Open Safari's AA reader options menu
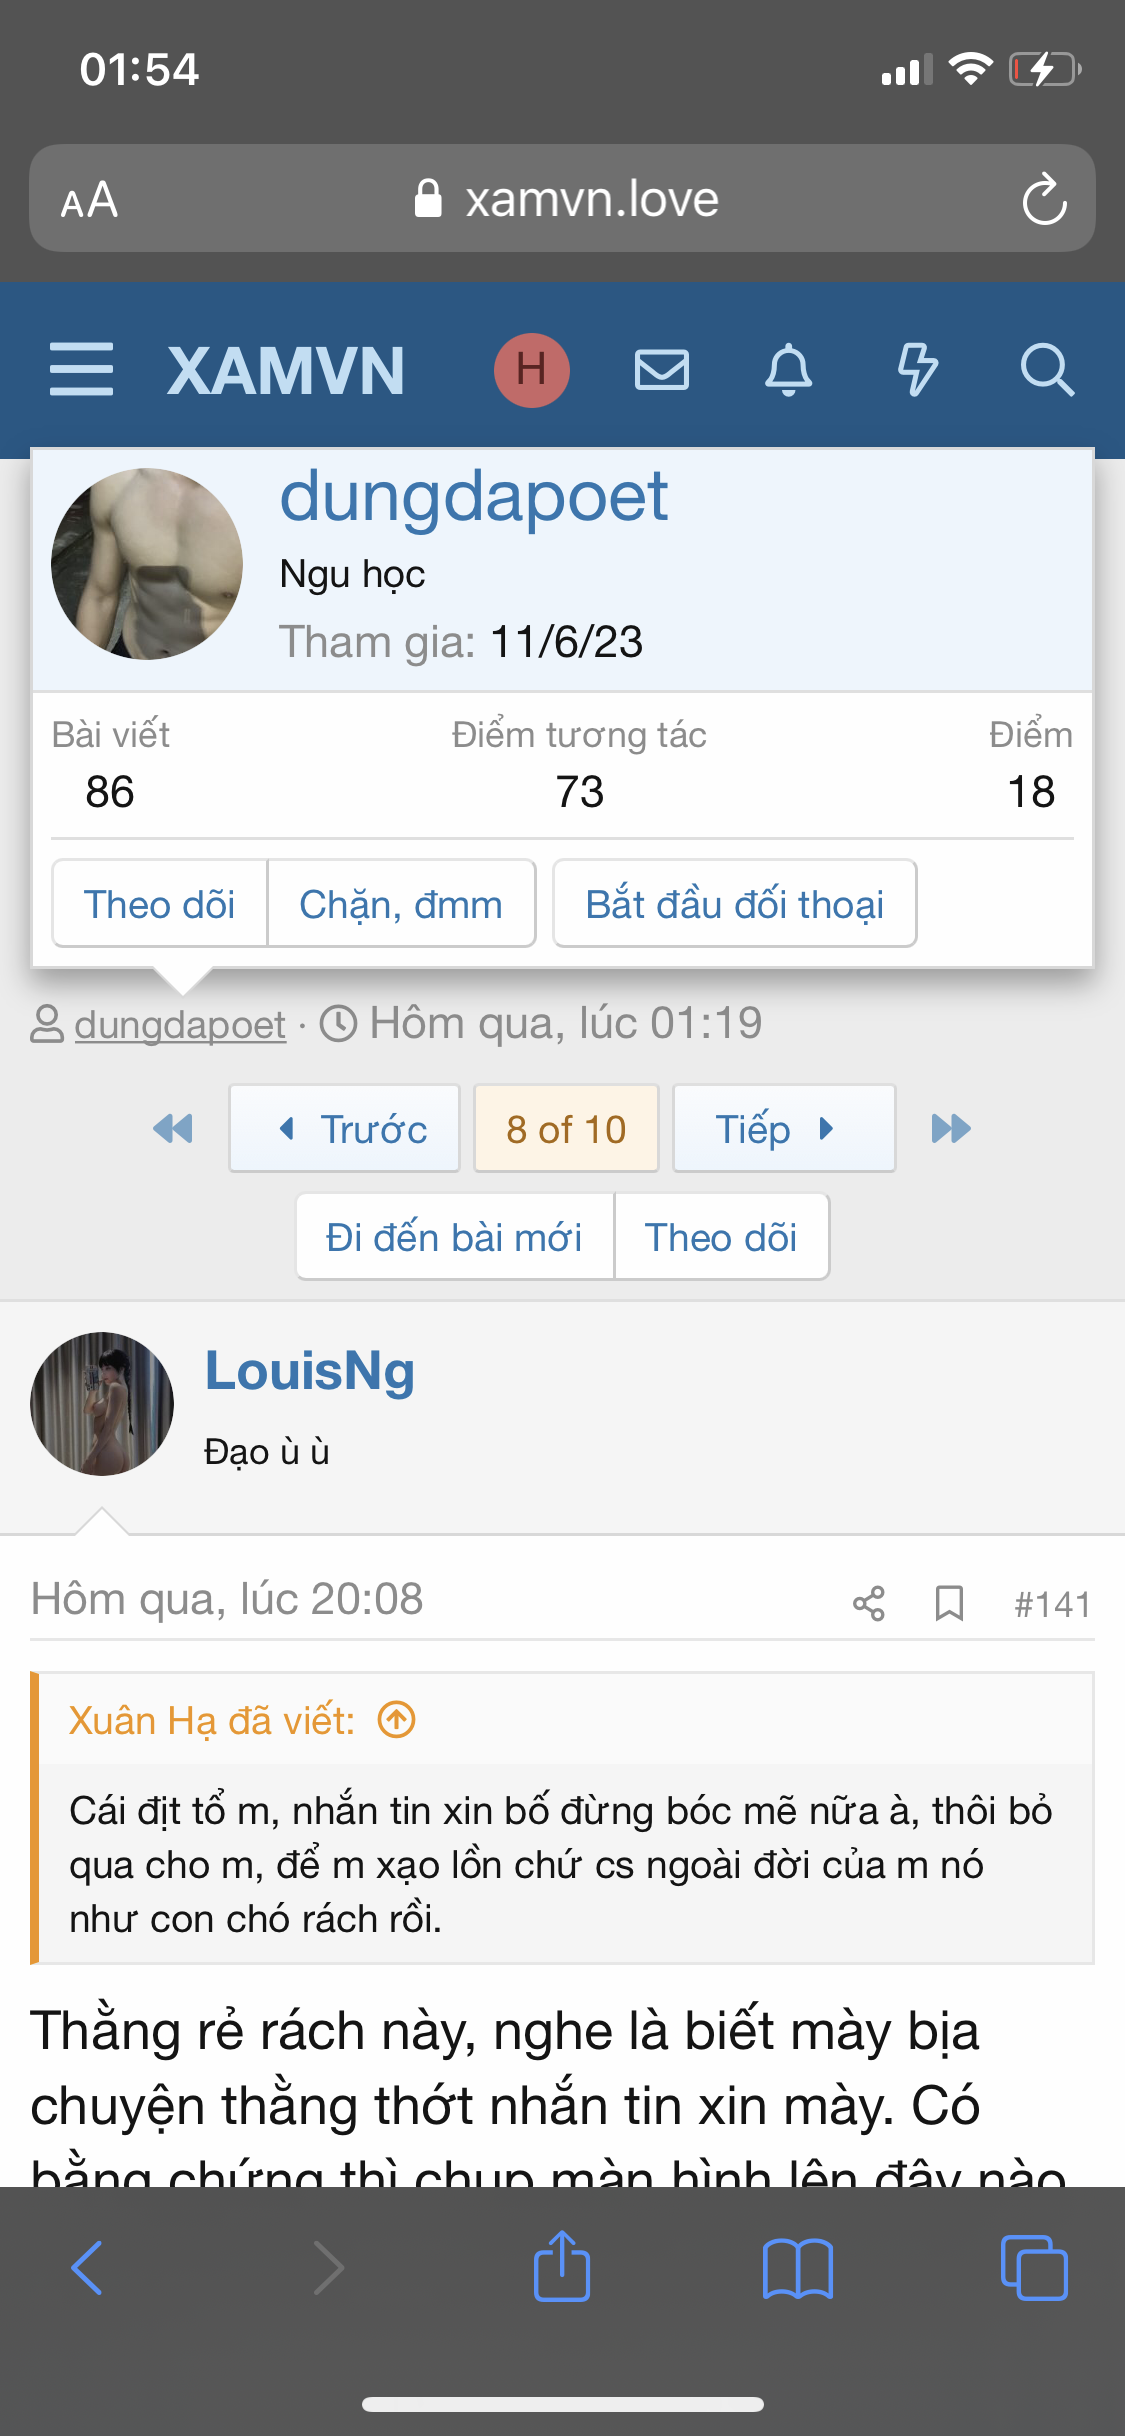Screen dimensions: 1125x2436 [90, 199]
